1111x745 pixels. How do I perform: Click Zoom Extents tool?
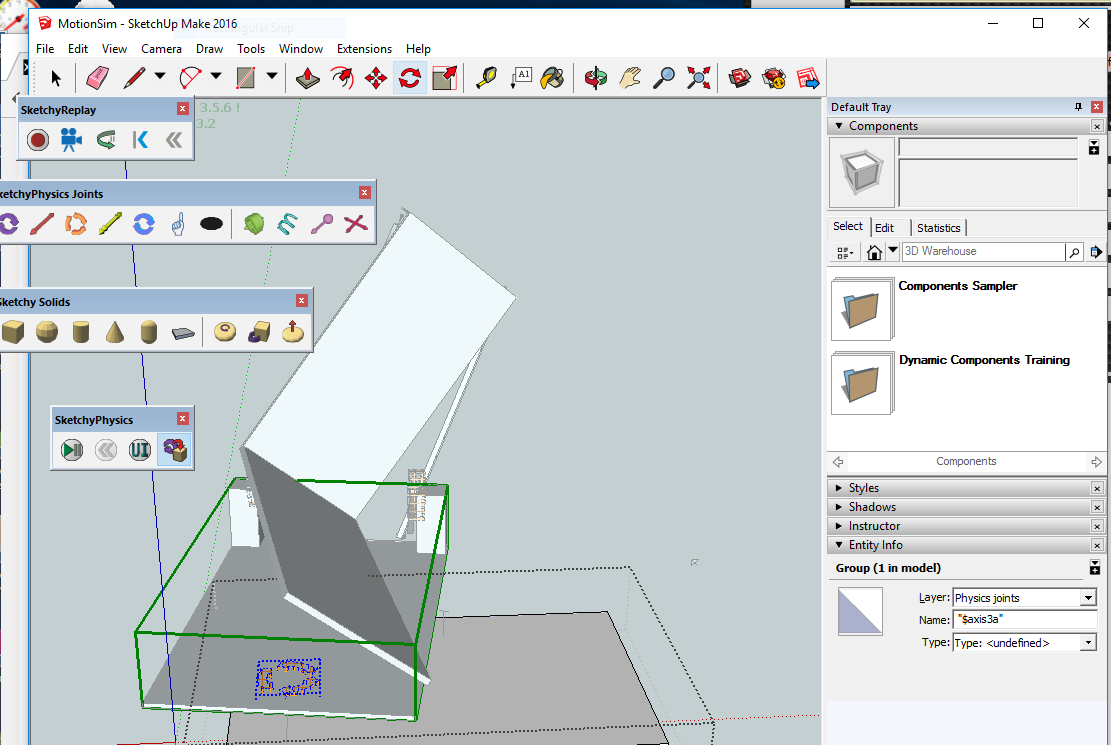pyautogui.click(x=699, y=78)
